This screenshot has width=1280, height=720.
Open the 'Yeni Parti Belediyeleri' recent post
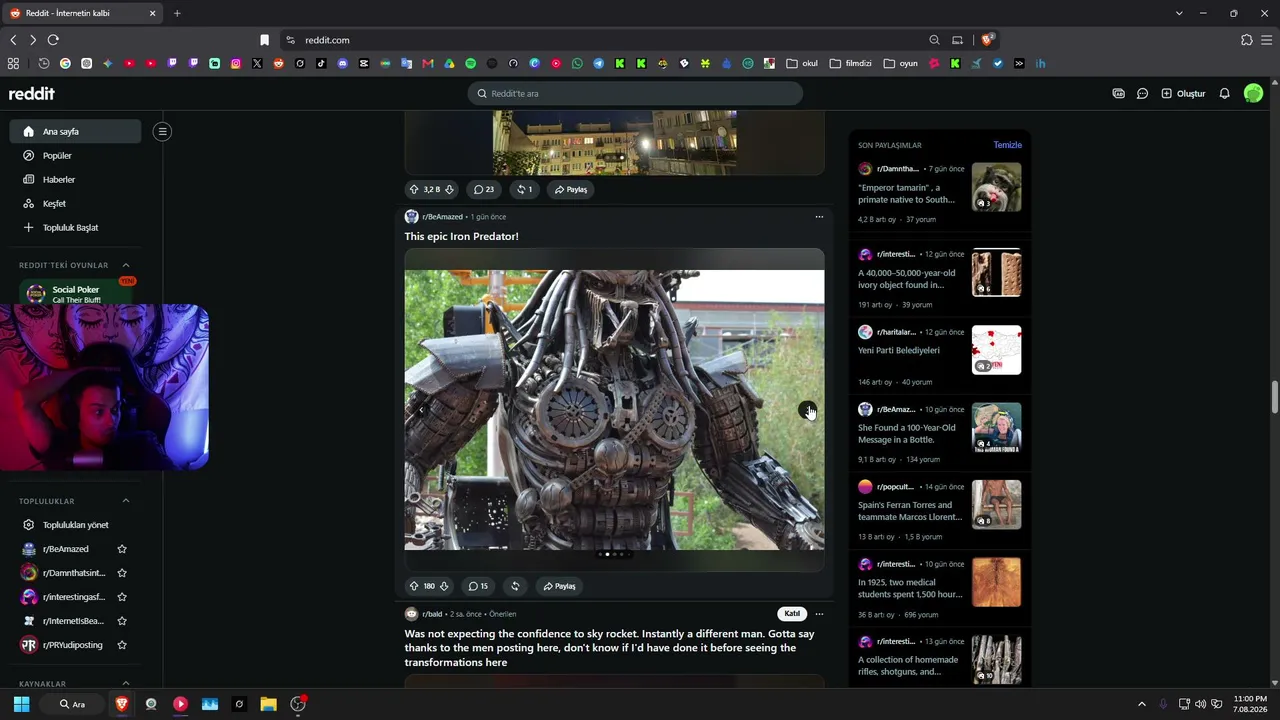point(899,351)
